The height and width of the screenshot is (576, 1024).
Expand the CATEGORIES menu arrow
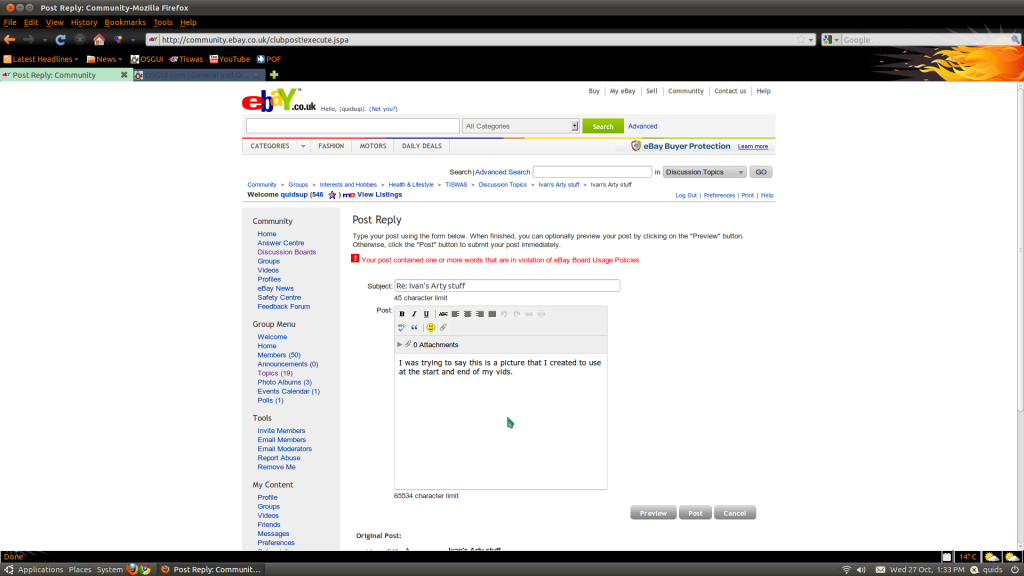(303, 146)
